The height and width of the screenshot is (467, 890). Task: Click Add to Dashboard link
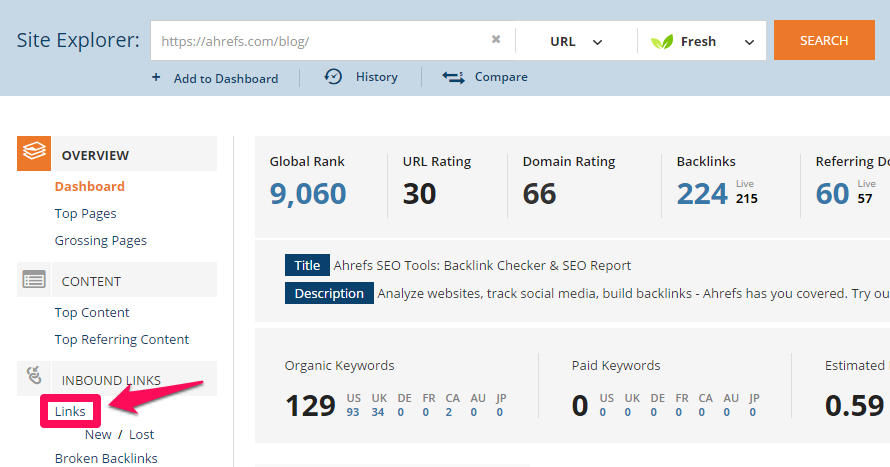226,78
